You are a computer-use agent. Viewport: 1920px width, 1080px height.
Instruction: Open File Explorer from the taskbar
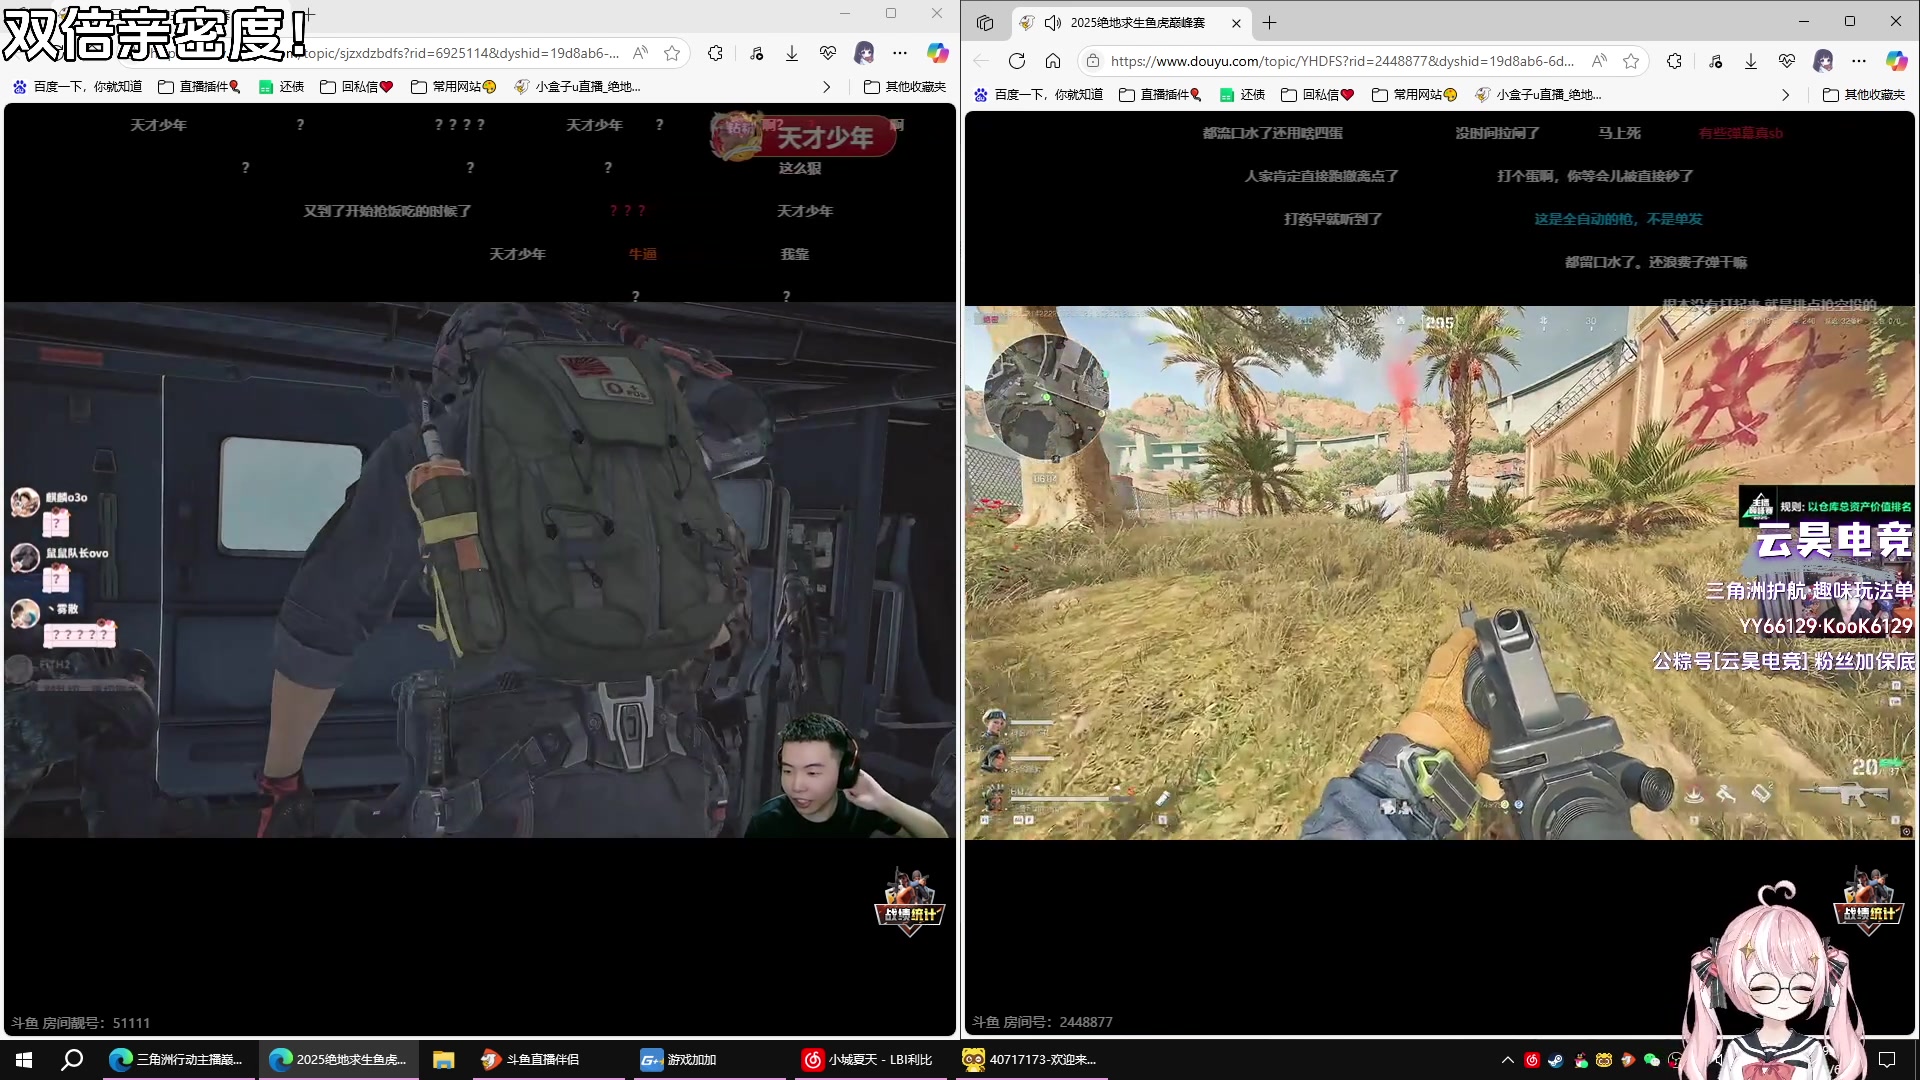(x=444, y=1059)
